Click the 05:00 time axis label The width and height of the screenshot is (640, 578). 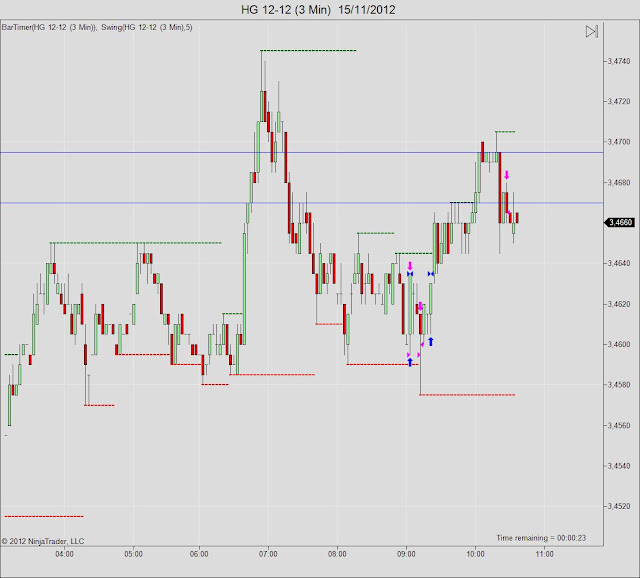pyautogui.click(x=133, y=554)
